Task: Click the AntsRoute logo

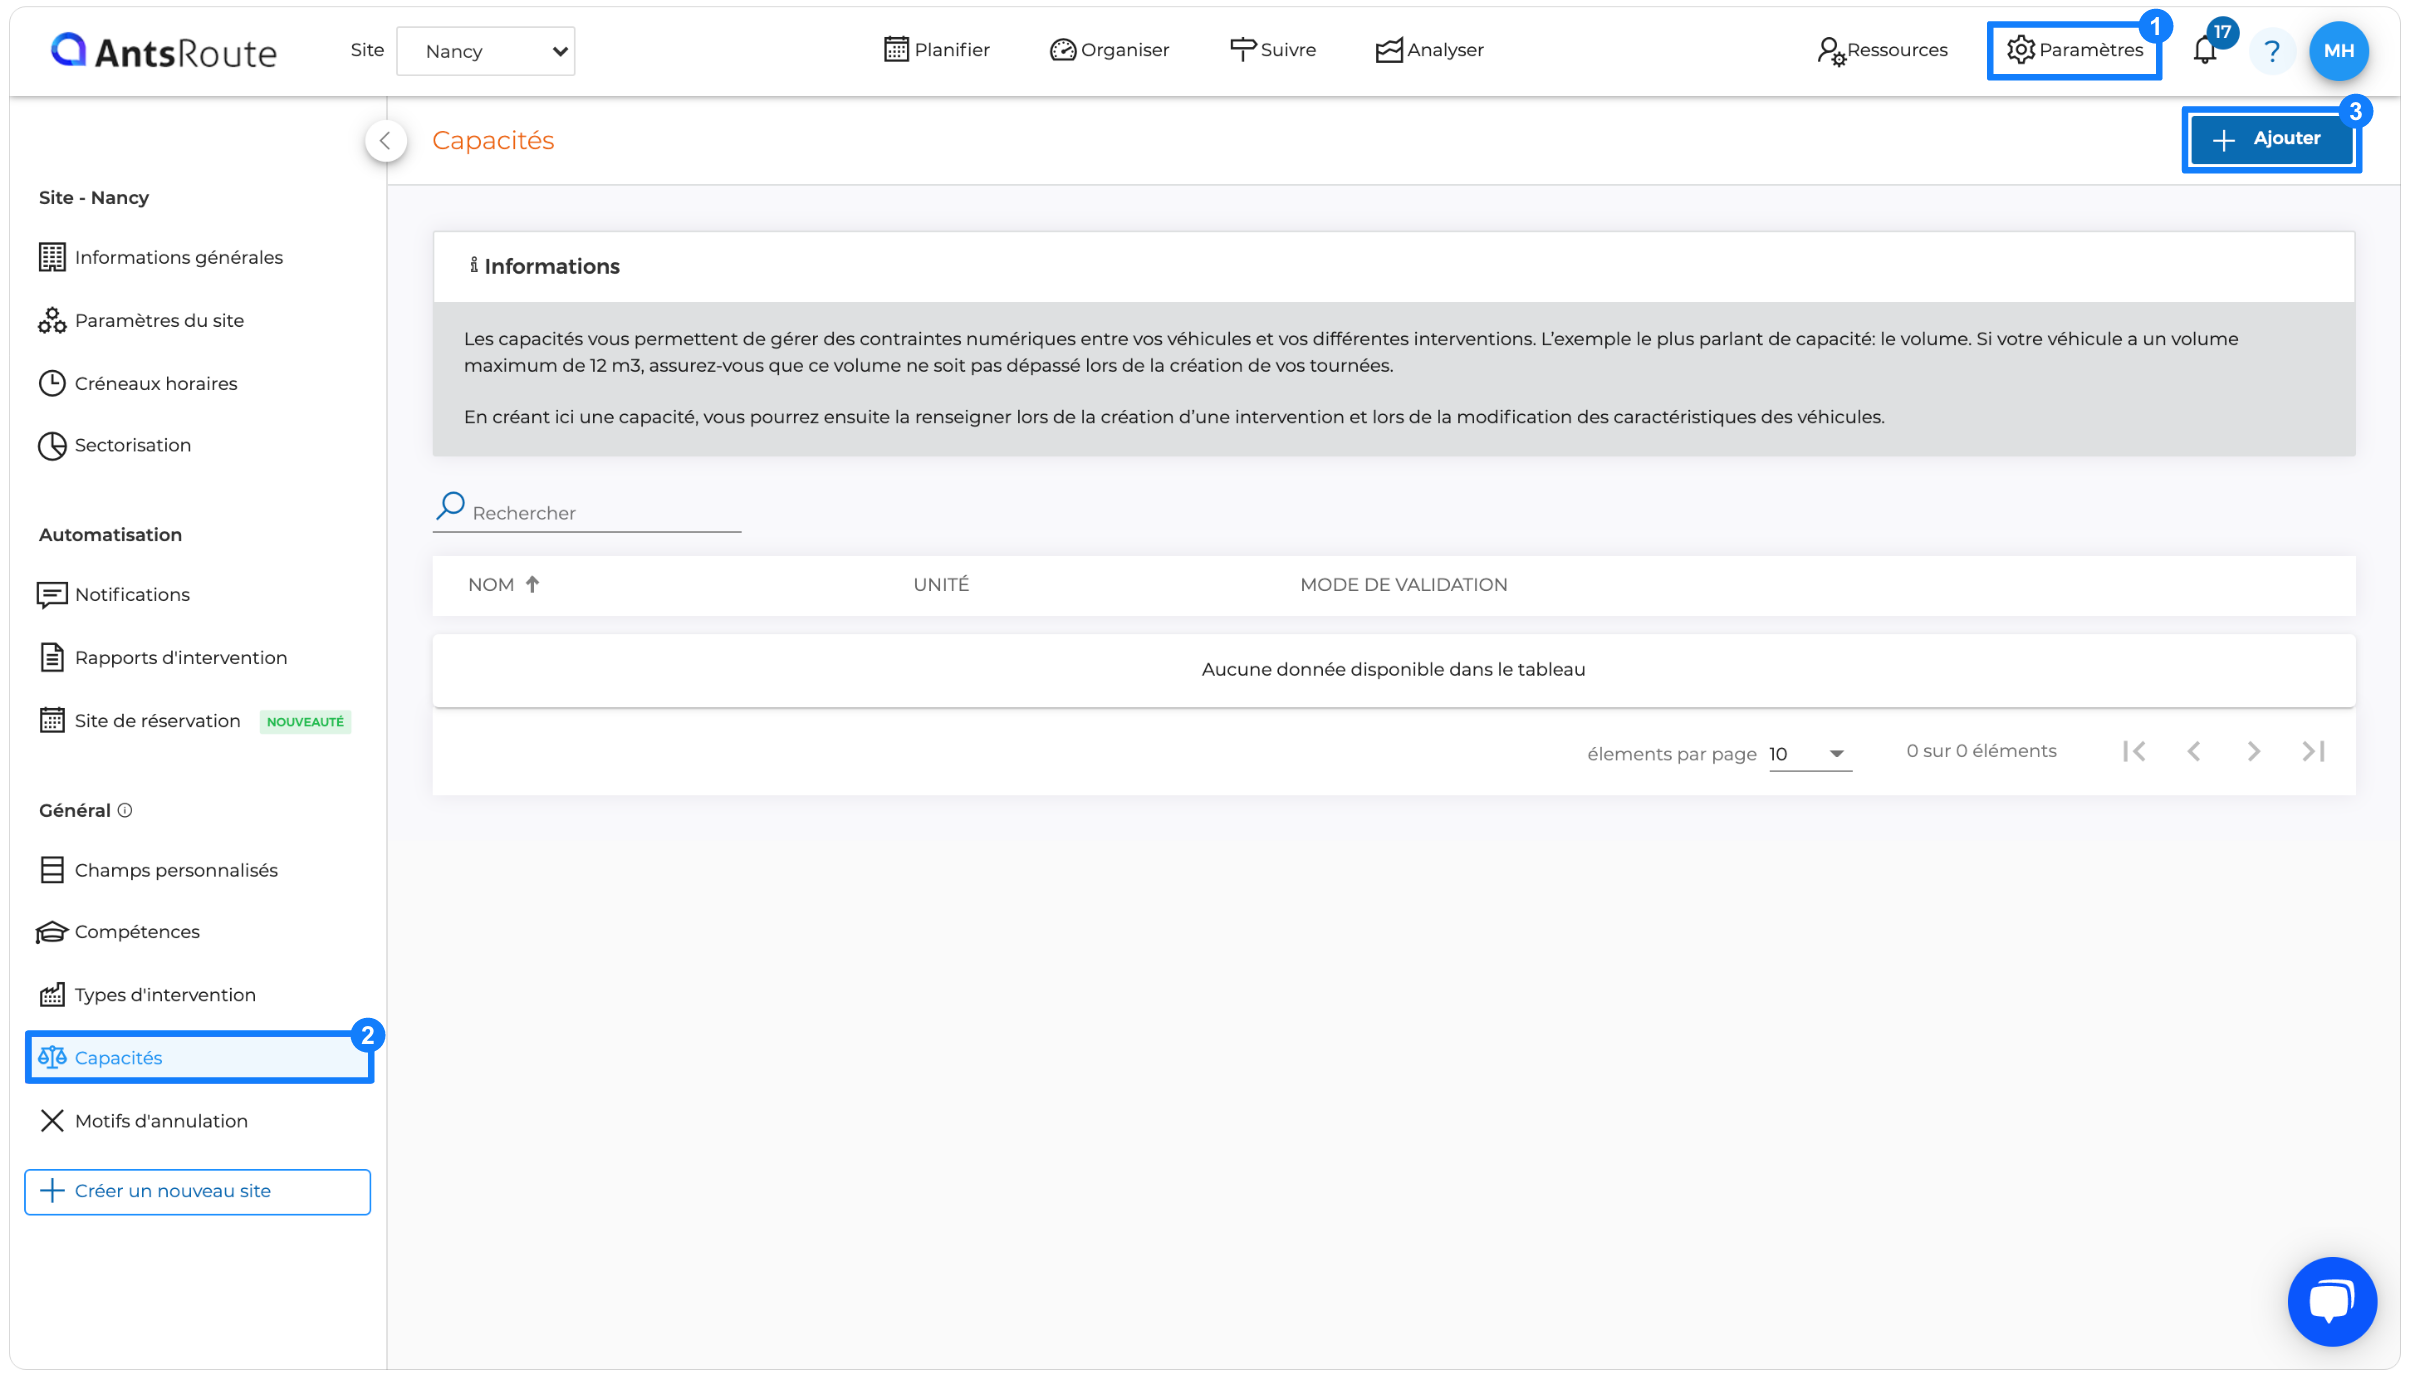Action: pyautogui.click(x=163, y=51)
